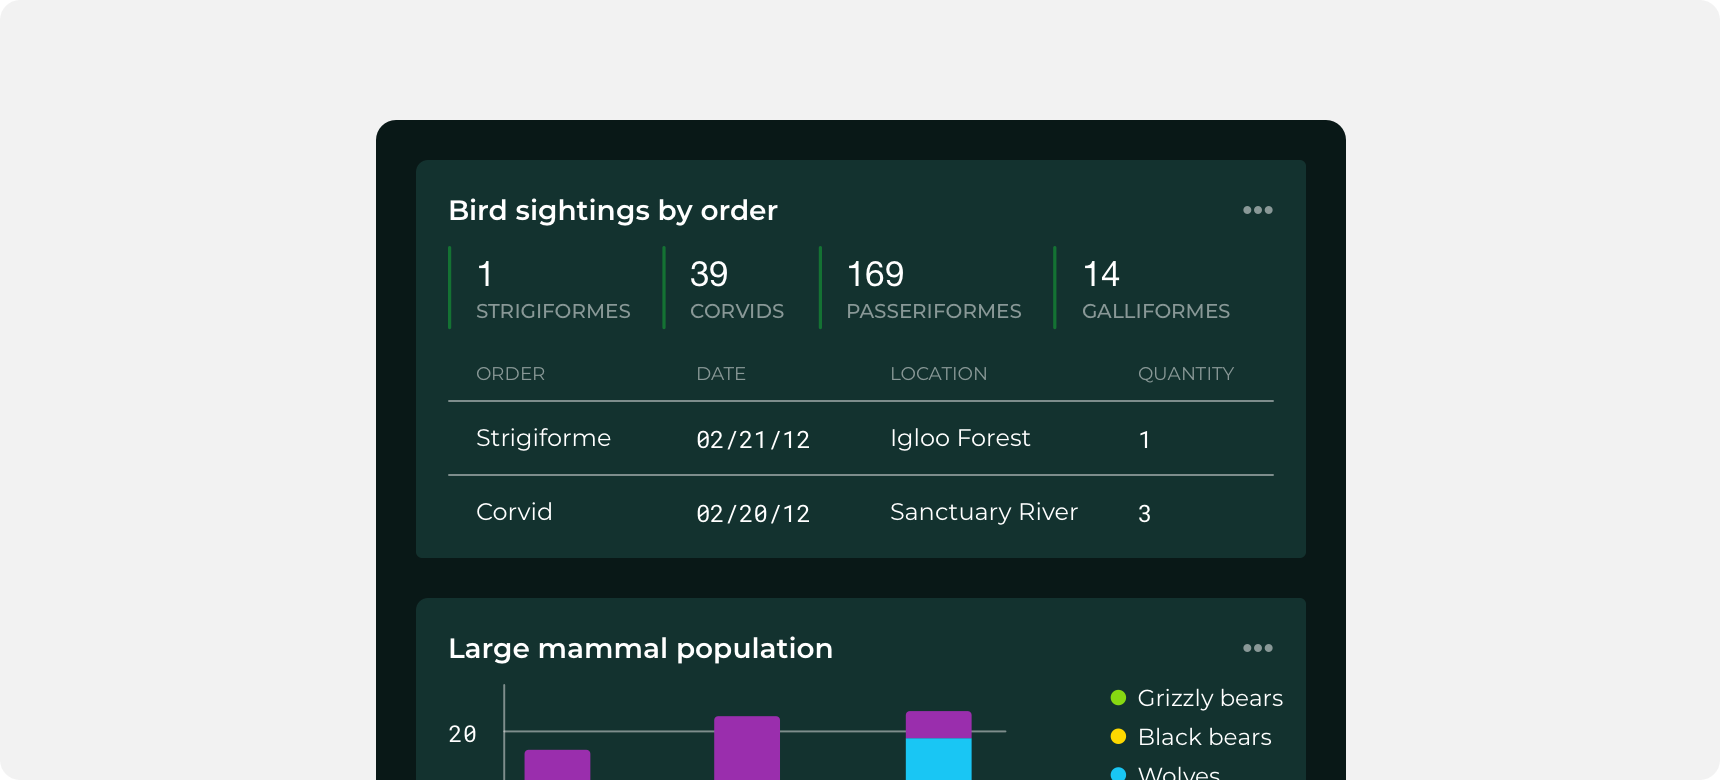The image size is (1720, 780).
Task: Toggle the Grizzly bears legend entry
Action: 1197,698
